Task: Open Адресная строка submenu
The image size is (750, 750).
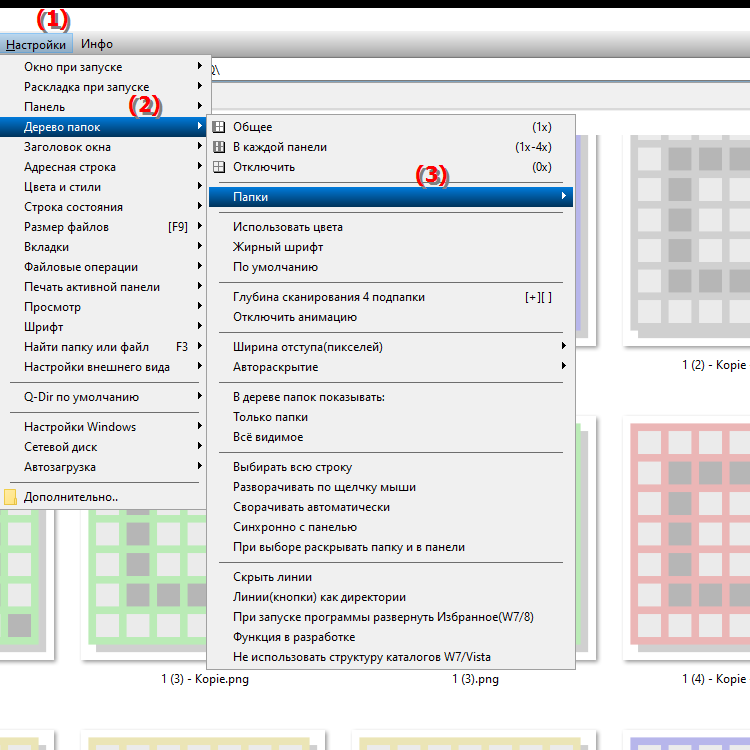Action: point(103,167)
